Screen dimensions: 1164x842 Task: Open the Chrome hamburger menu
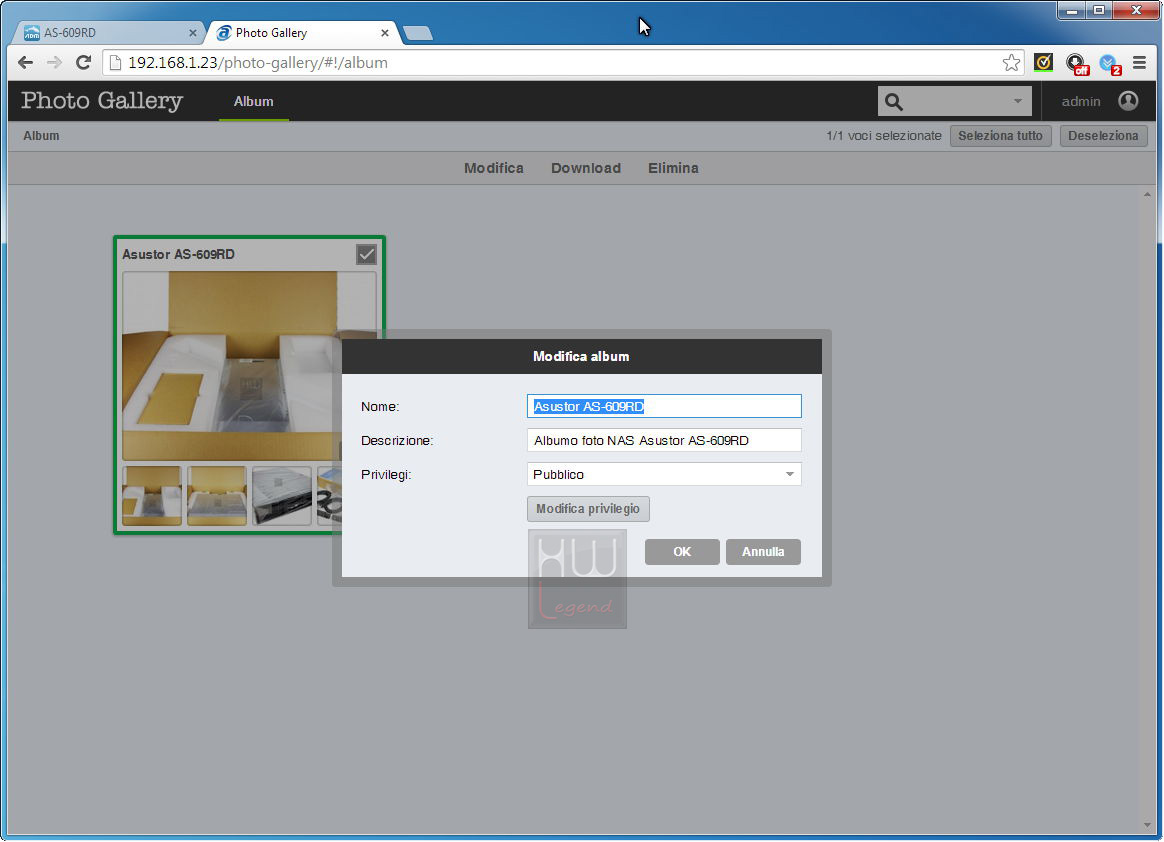[x=1140, y=62]
